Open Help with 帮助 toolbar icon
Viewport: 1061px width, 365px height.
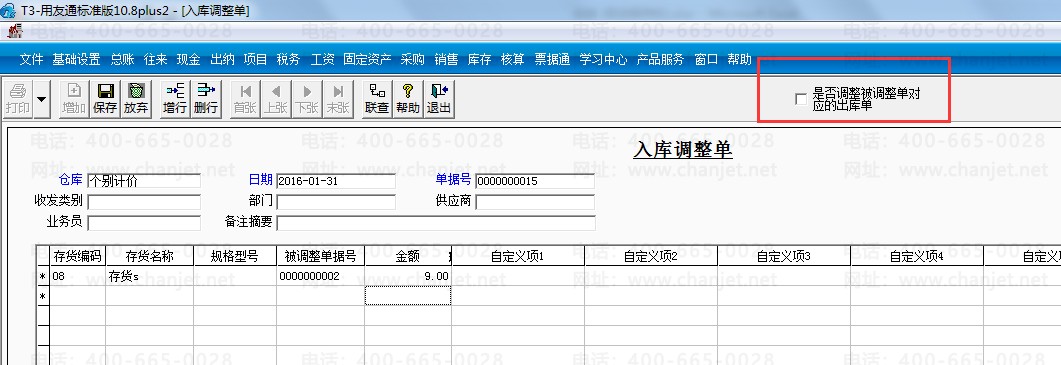click(407, 99)
